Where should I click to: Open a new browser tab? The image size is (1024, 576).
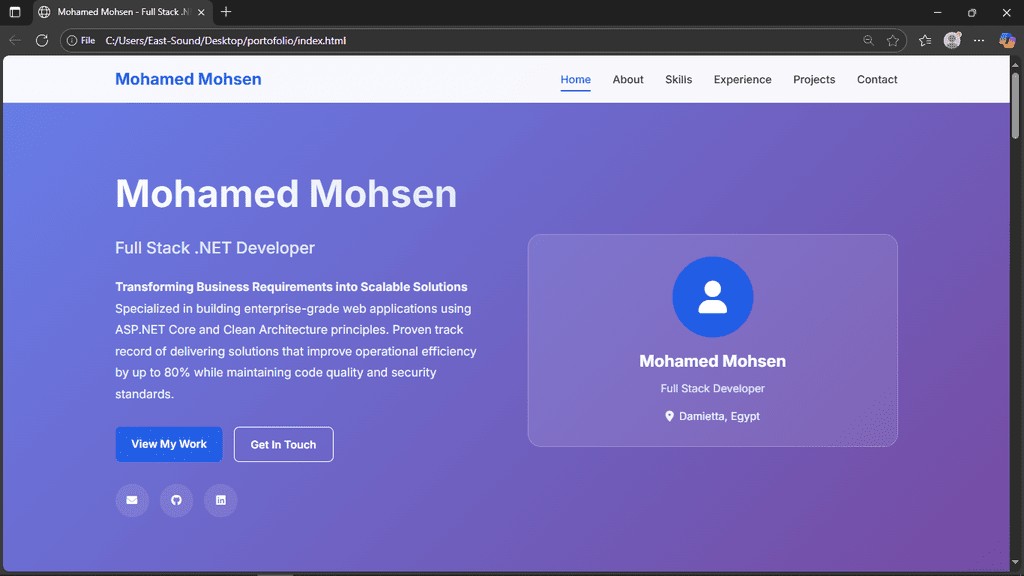click(226, 12)
